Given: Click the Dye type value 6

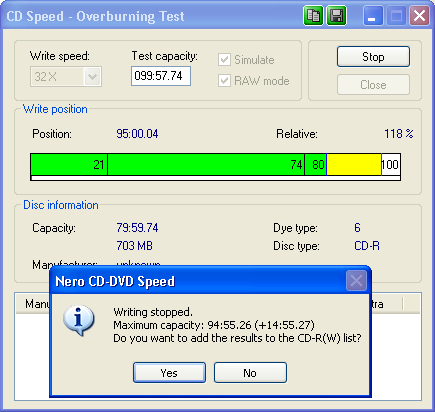Looking at the screenshot, I should [357, 228].
